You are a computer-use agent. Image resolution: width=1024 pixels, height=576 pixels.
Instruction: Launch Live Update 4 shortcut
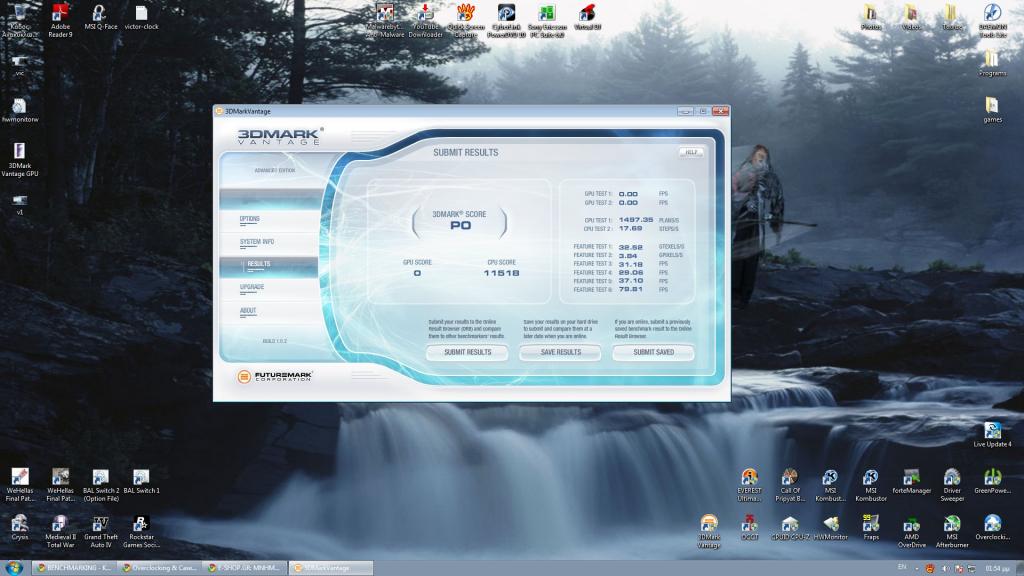[x=992, y=434]
